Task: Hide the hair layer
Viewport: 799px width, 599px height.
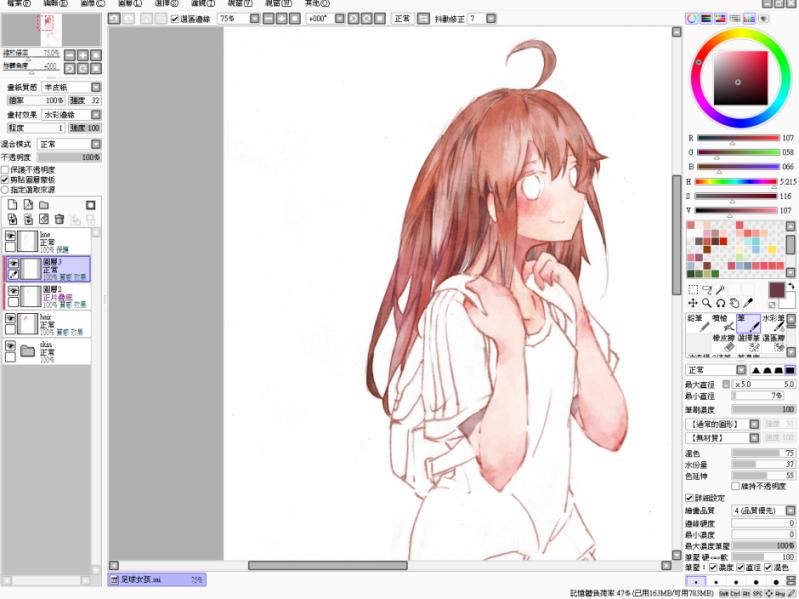Action: point(10,318)
